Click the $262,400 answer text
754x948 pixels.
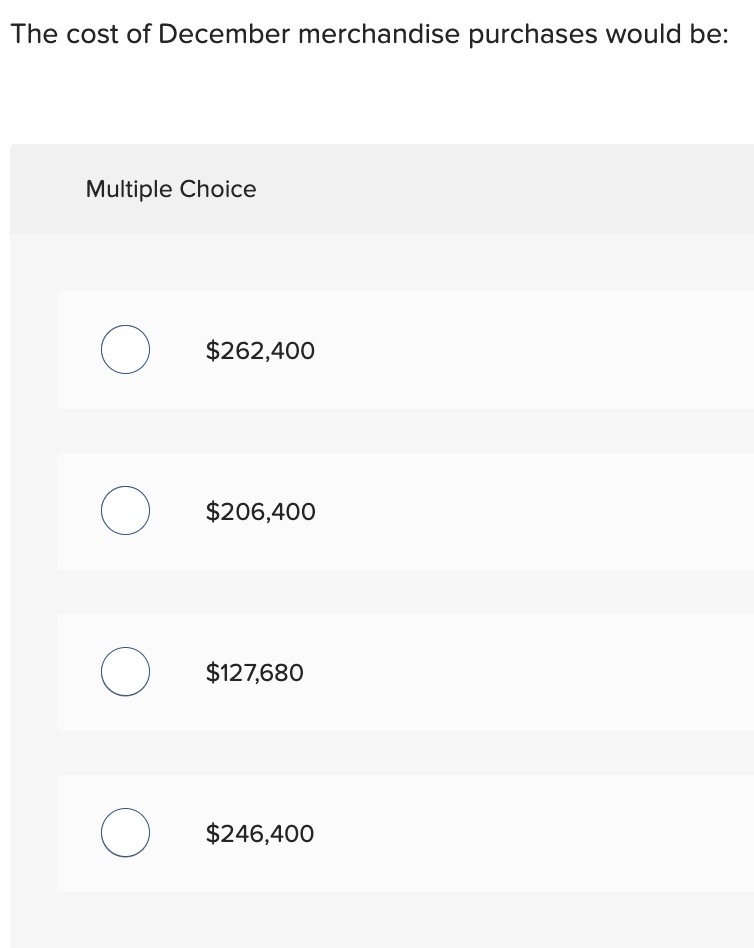(260, 351)
